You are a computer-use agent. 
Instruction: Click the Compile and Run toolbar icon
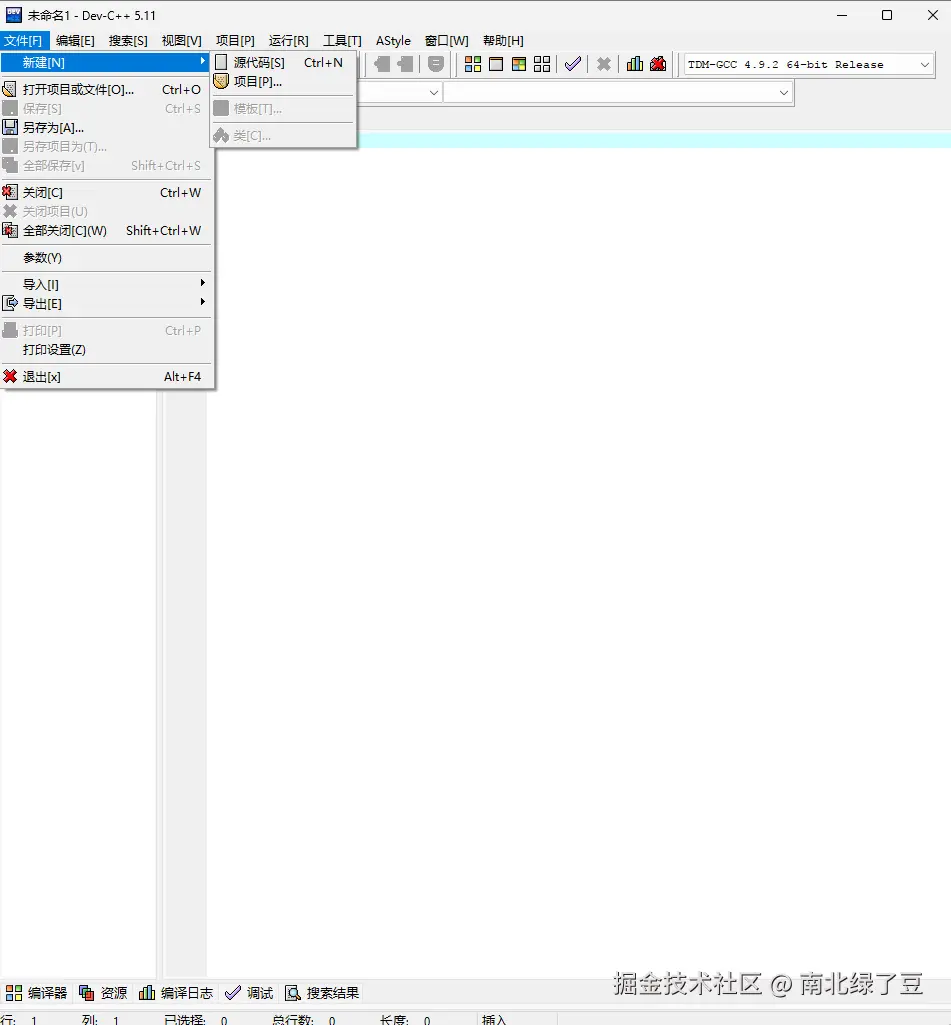(x=519, y=63)
